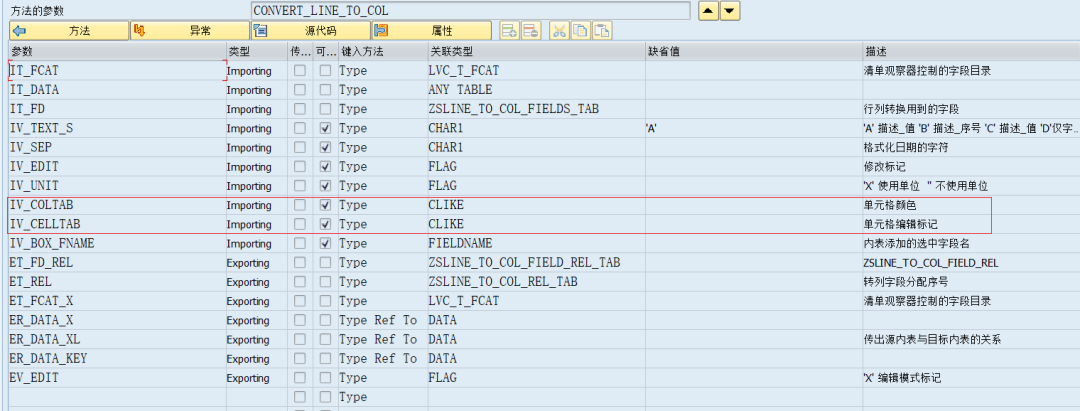Image resolution: width=1080 pixels, height=411 pixels.
Task: Click the default value 'A' cell
Action: point(754,129)
